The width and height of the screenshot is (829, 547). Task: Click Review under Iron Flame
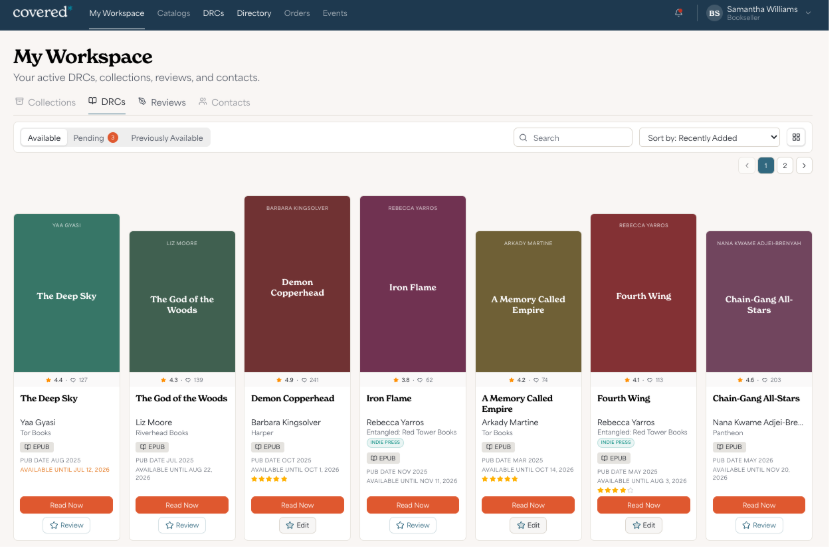413,525
